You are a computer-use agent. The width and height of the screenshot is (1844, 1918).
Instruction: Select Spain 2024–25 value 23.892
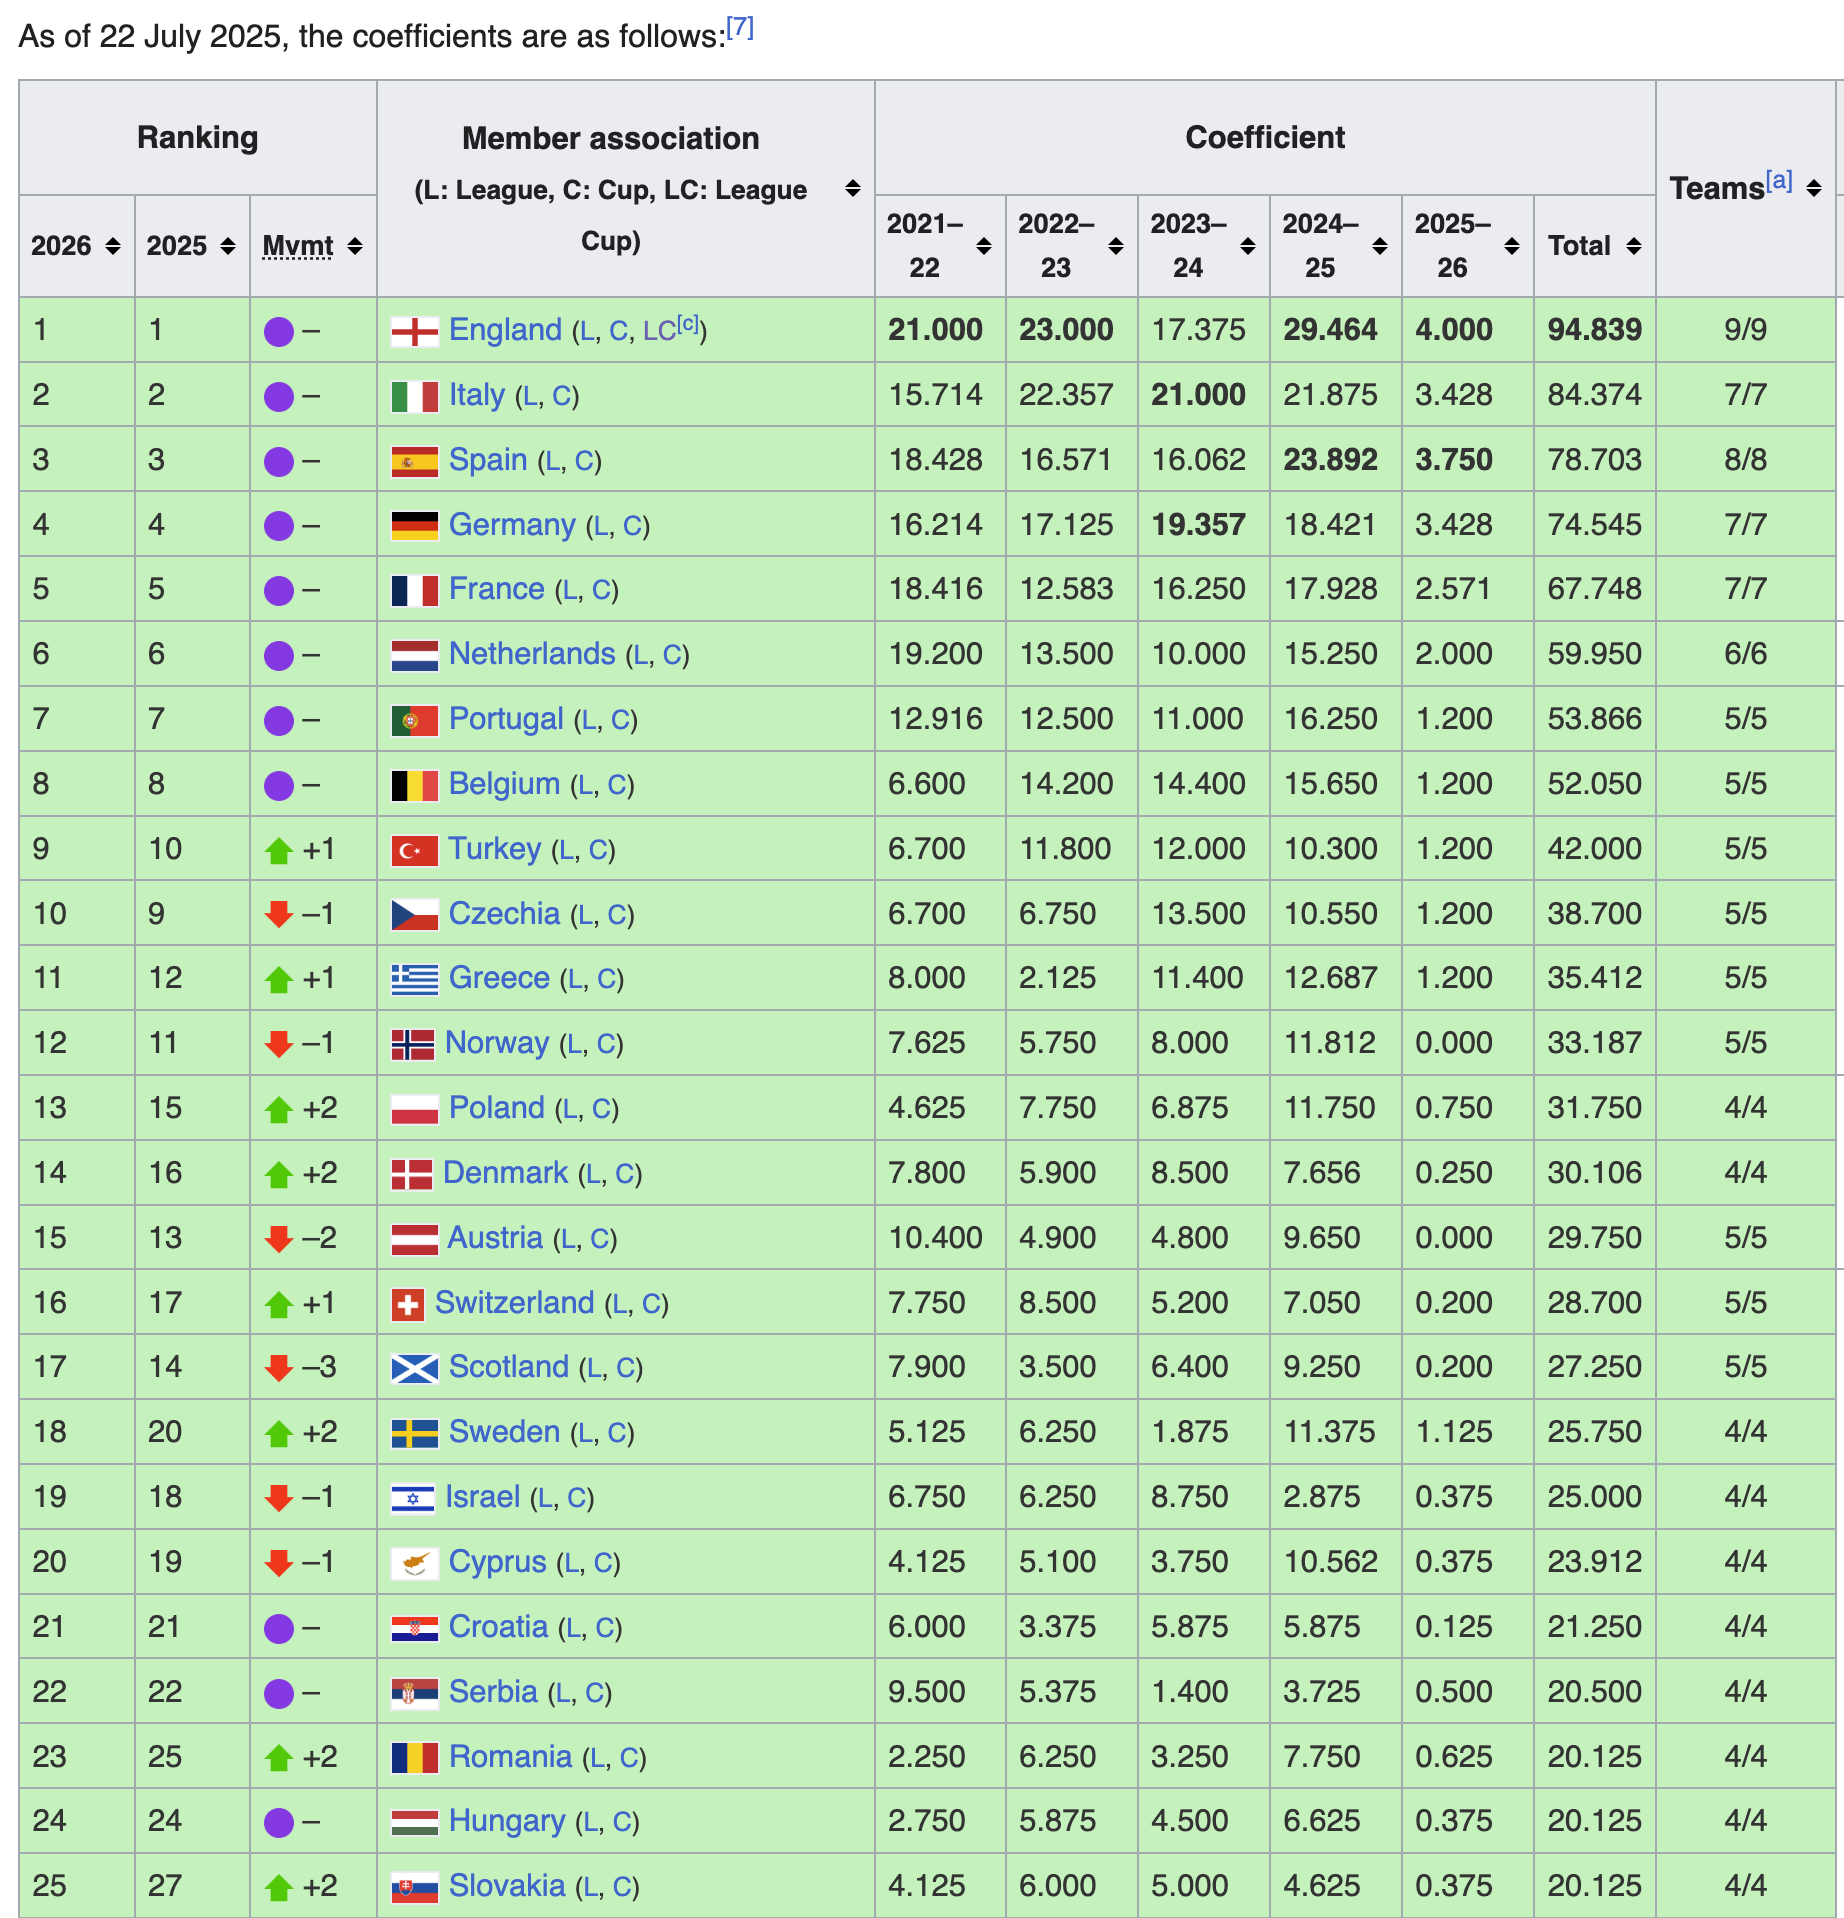1330,460
